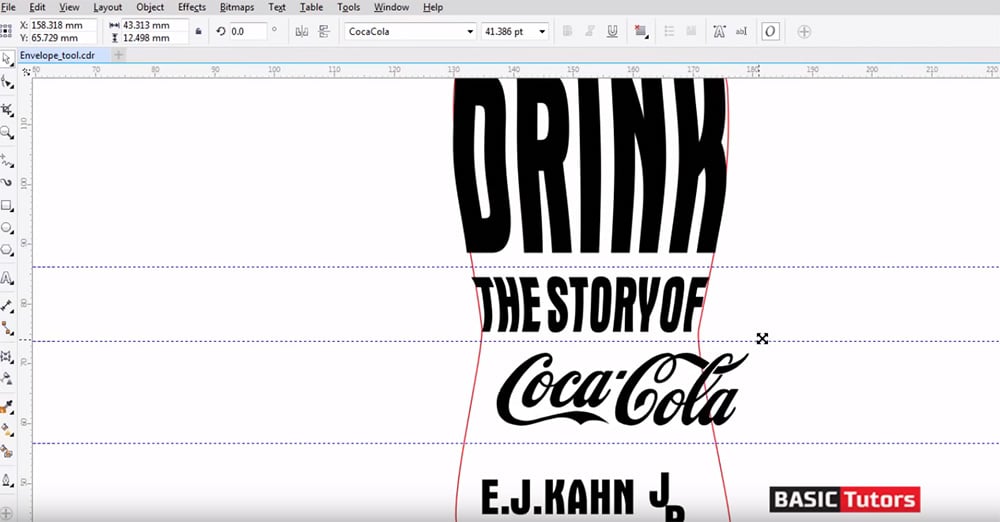Open the Layout menu
1000x522 pixels.
click(x=108, y=7)
